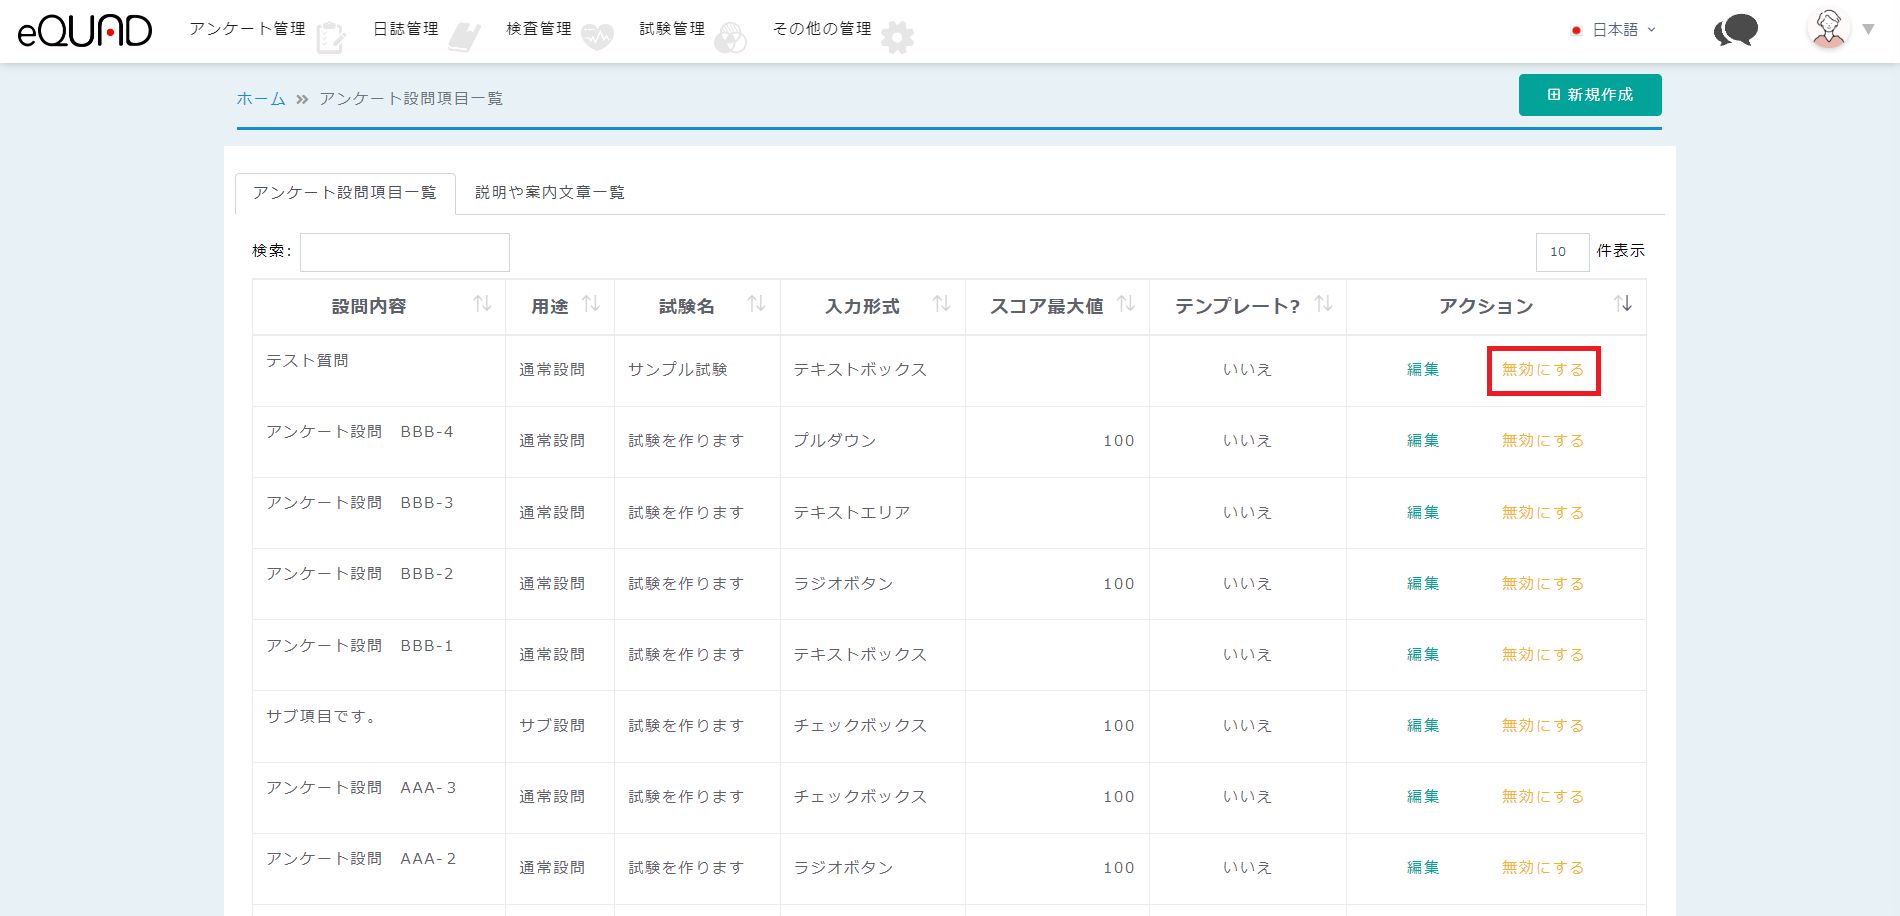Screen dimensions: 1900x916
Task: Click the 新規作成 button
Action: 1590,95
